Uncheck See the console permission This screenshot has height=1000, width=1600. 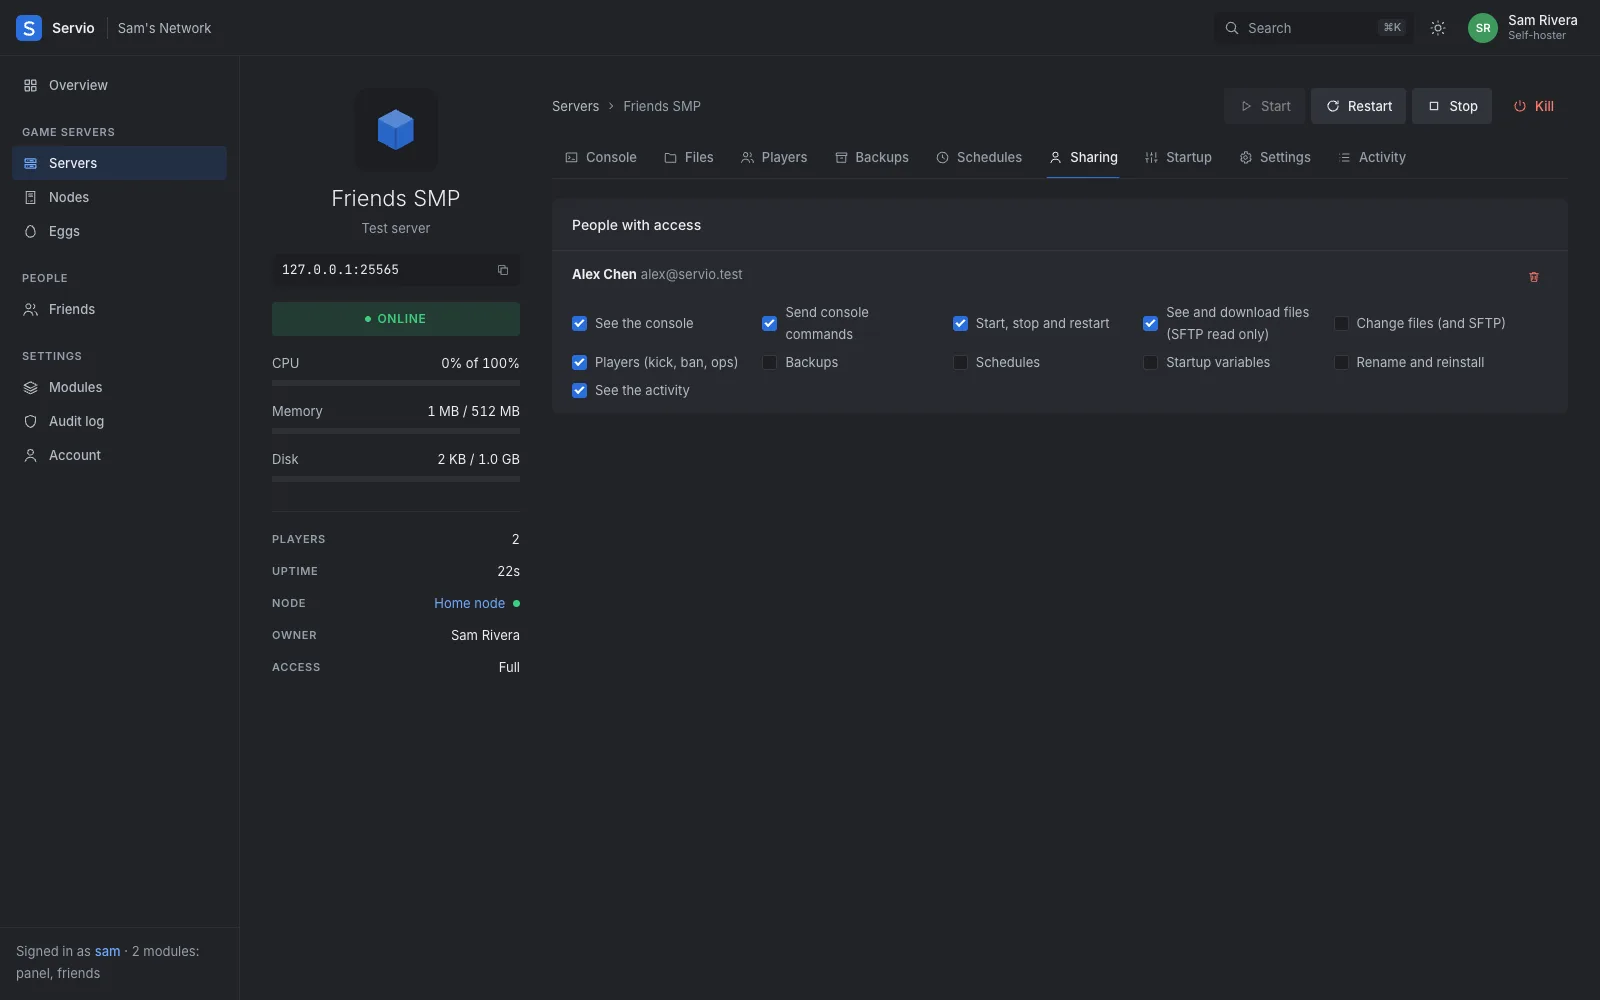(x=579, y=323)
